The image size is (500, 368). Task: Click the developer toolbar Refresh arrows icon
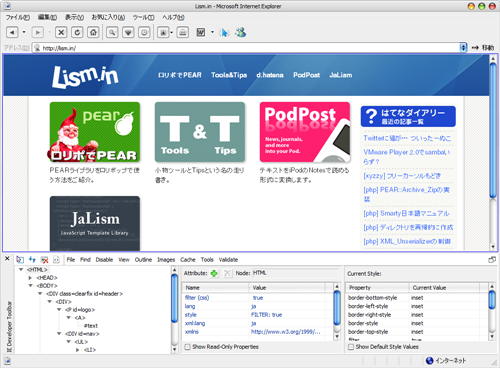point(32,259)
